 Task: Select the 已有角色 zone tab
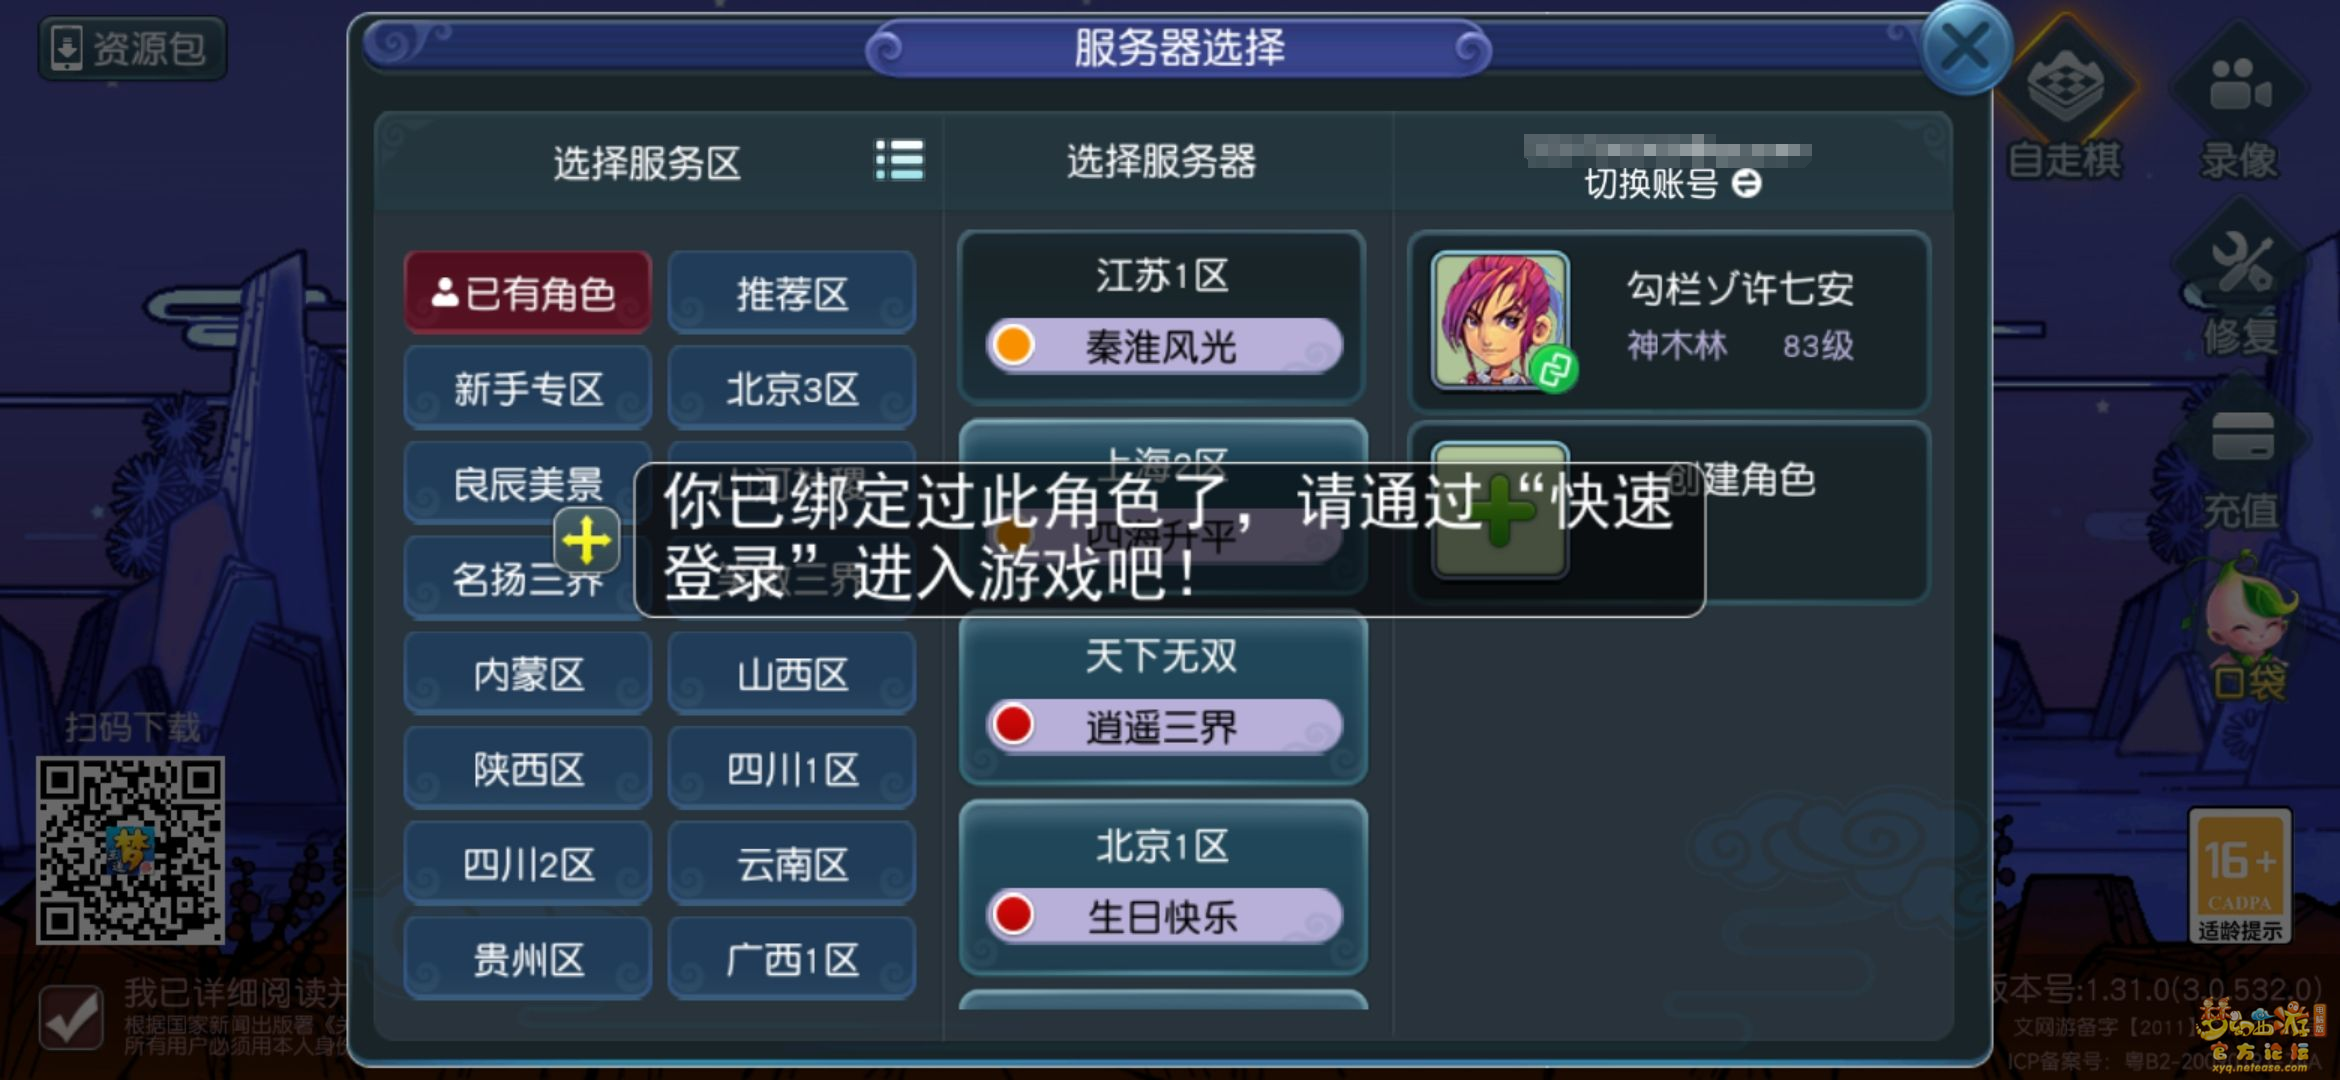[528, 293]
